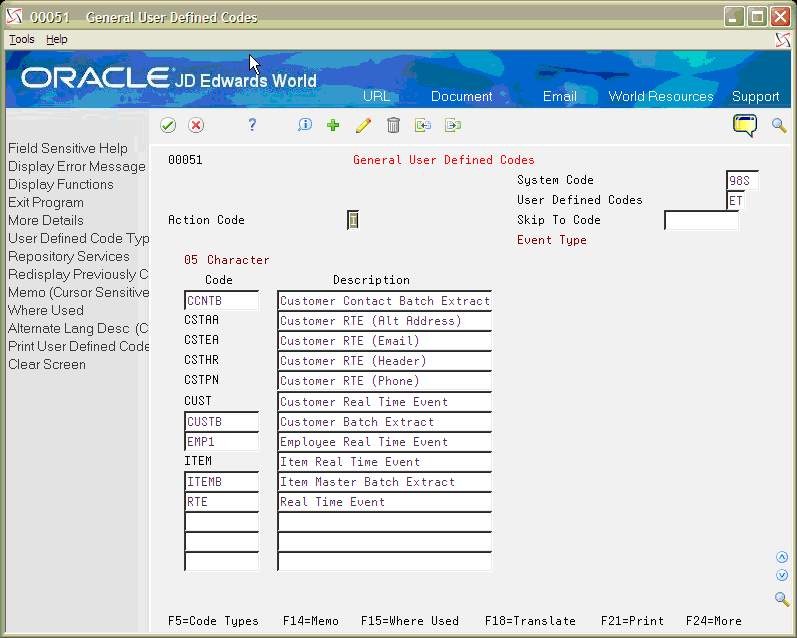Click Customer Contact Batch Extract description
The image size is (797, 638).
pyautogui.click(x=385, y=300)
